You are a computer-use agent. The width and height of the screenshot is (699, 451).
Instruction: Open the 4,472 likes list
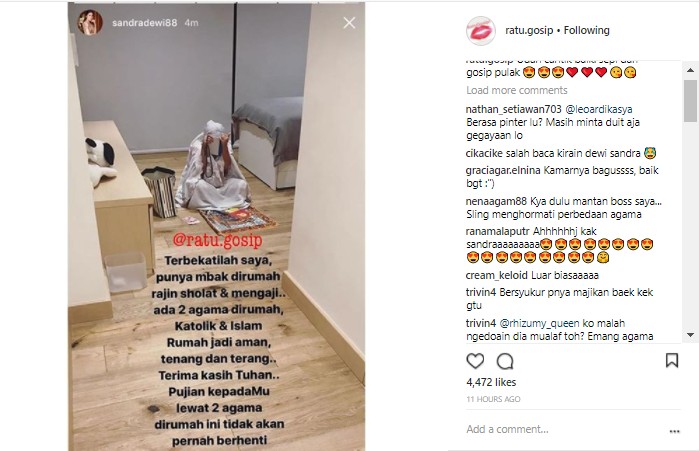coord(491,382)
